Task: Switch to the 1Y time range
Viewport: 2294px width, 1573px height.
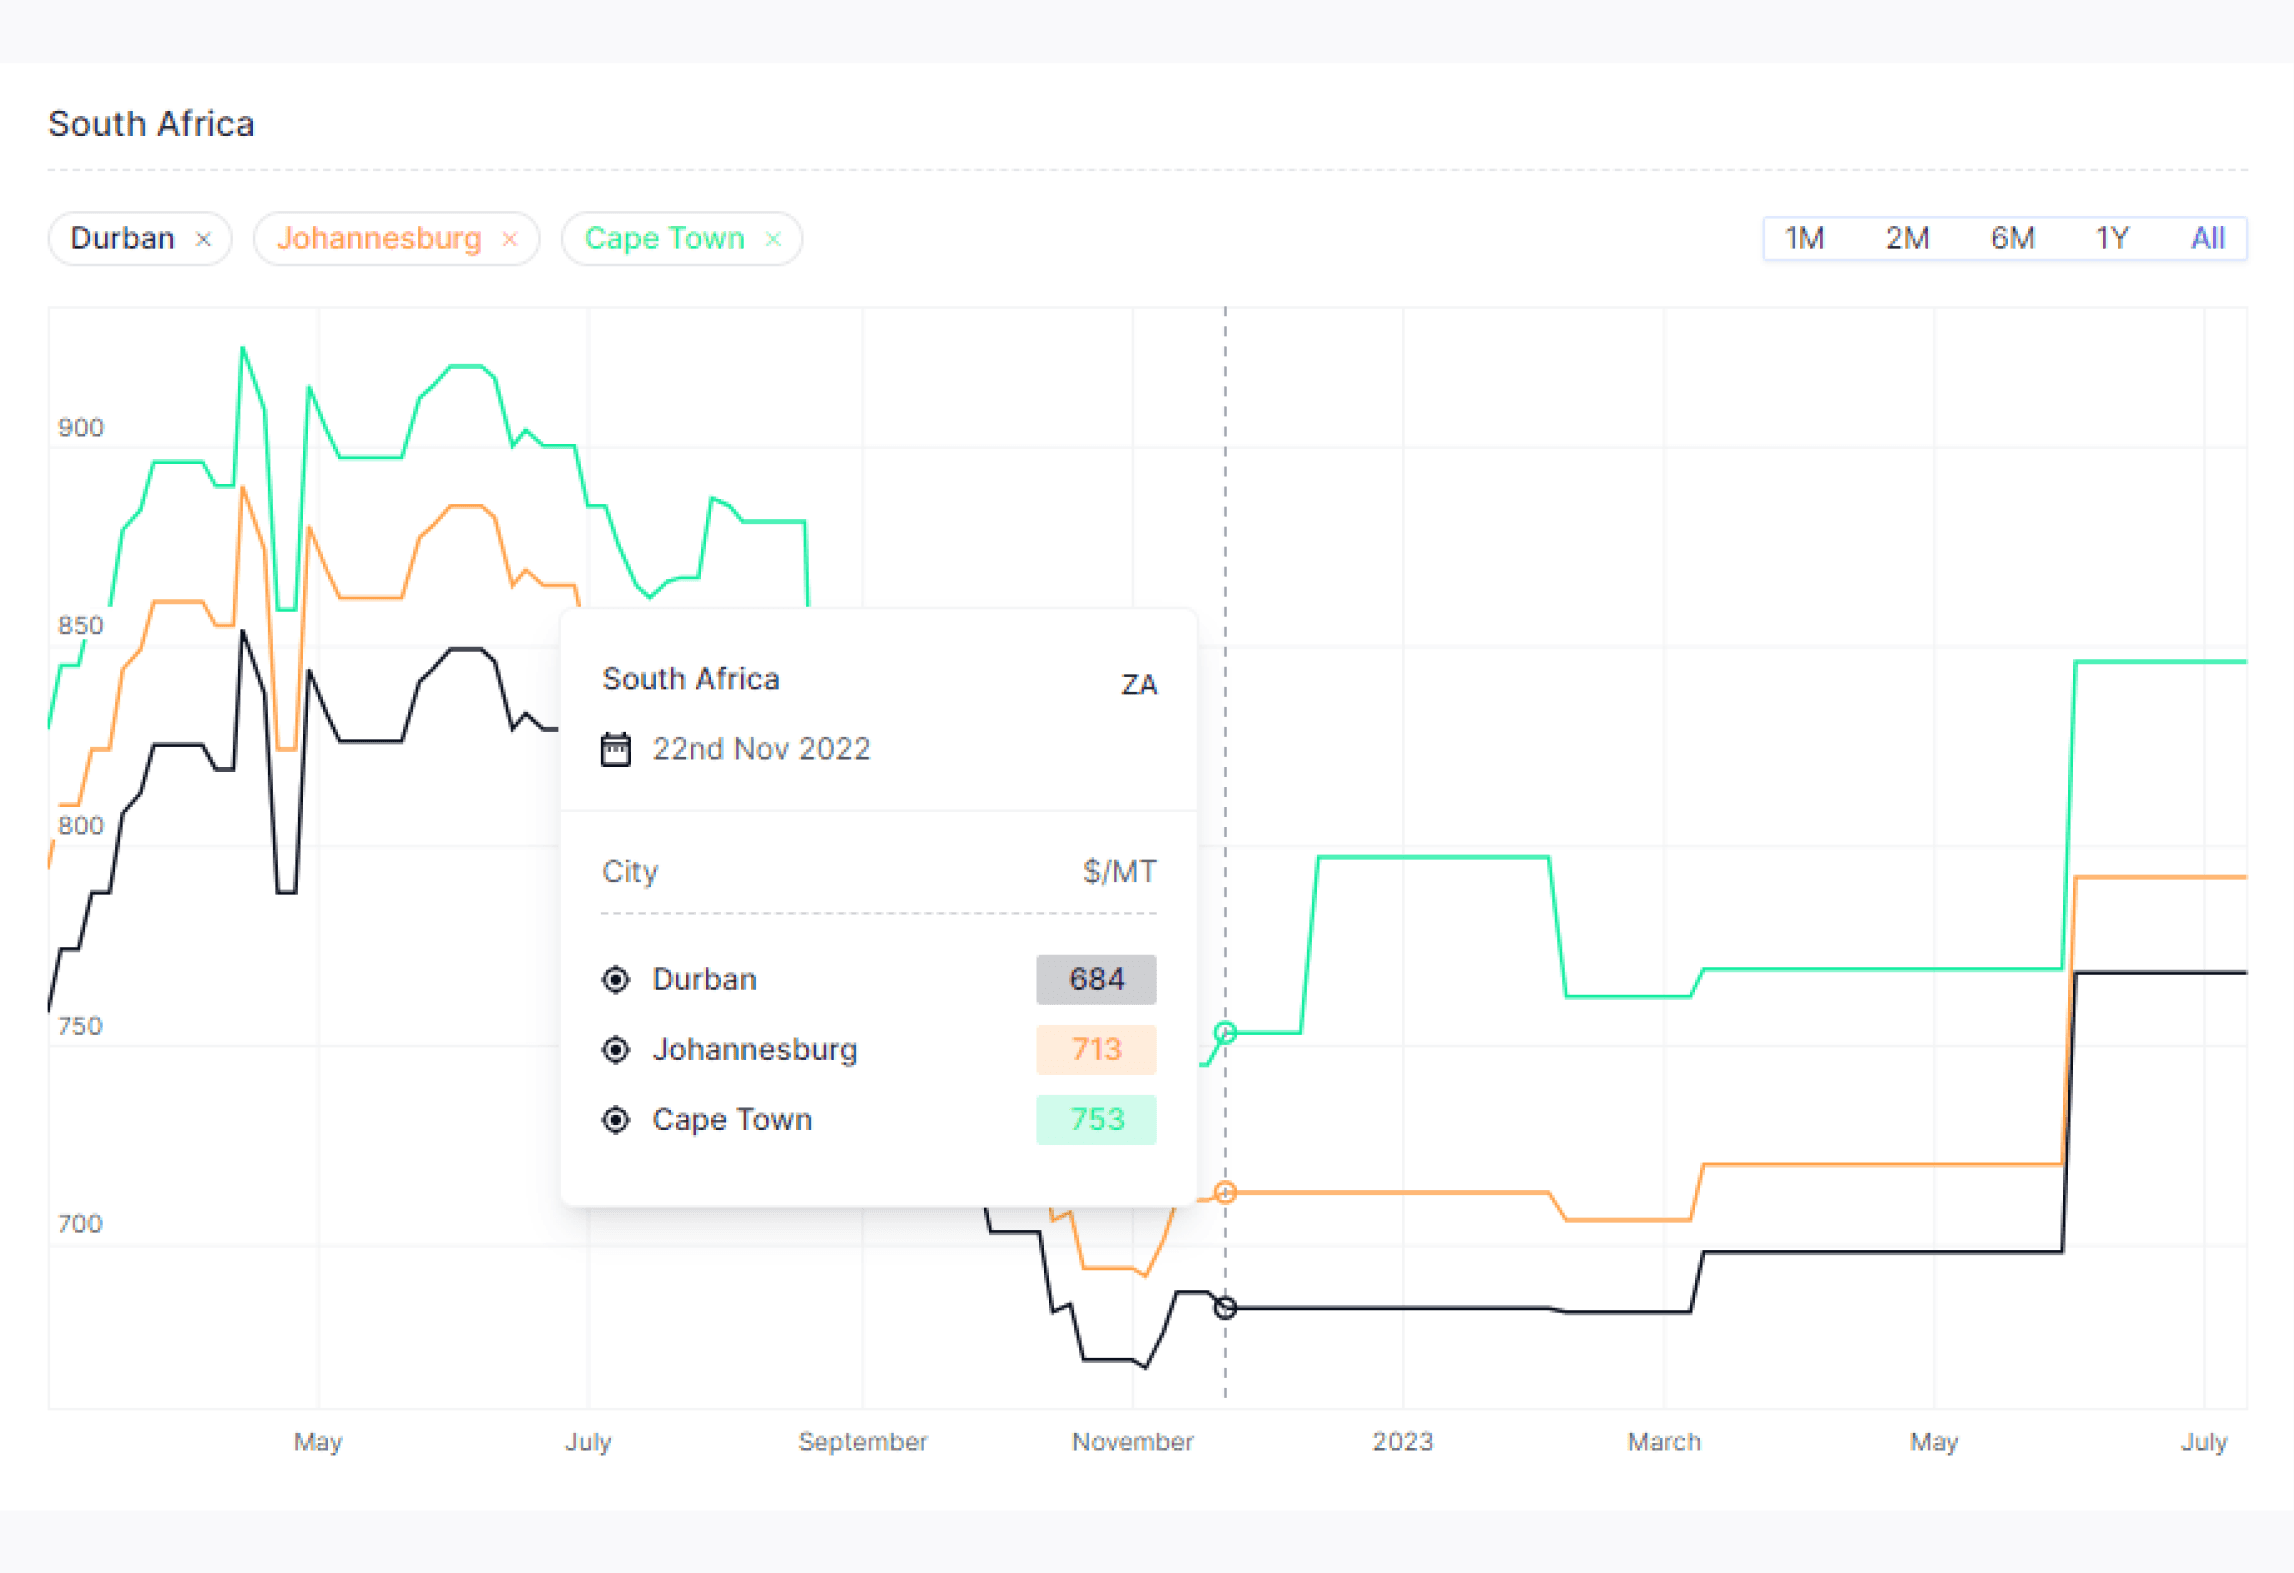Action: click(x=2112, y=238)
